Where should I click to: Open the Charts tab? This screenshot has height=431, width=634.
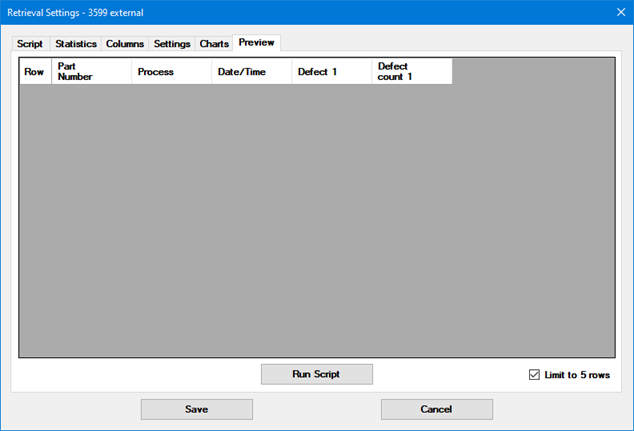[x=214, y=44]
